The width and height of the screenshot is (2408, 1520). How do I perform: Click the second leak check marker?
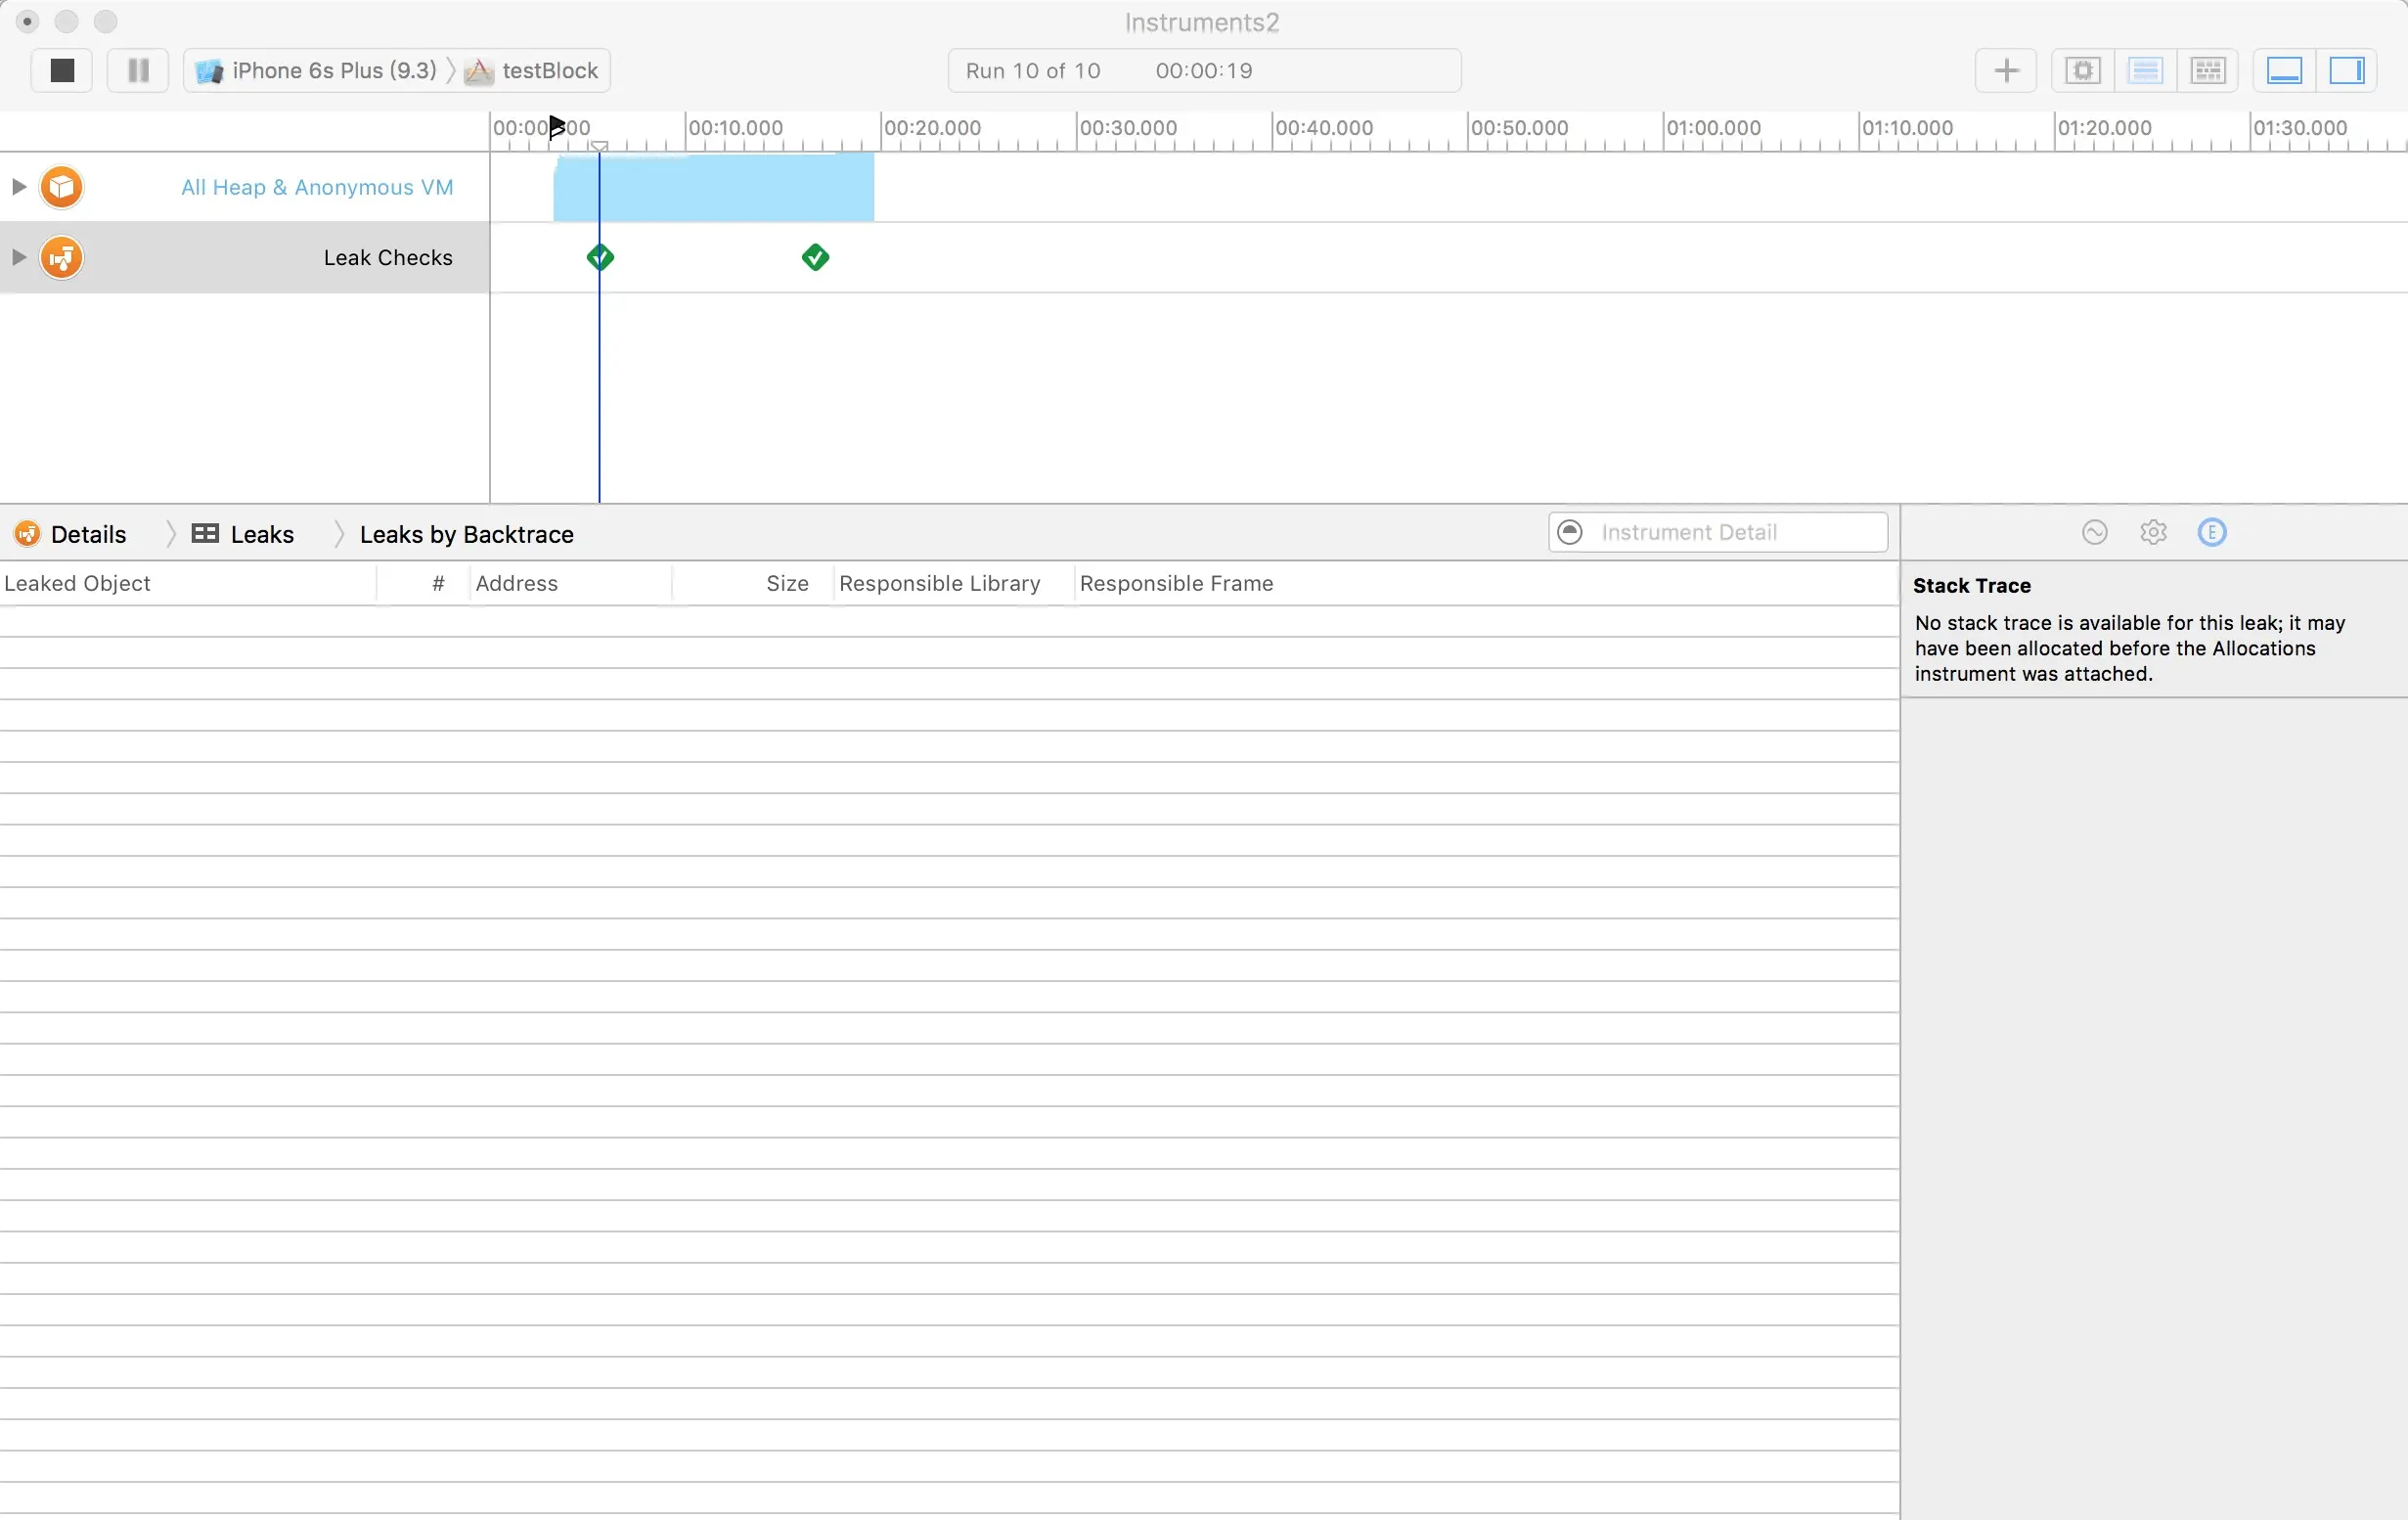tap(815, 257)
